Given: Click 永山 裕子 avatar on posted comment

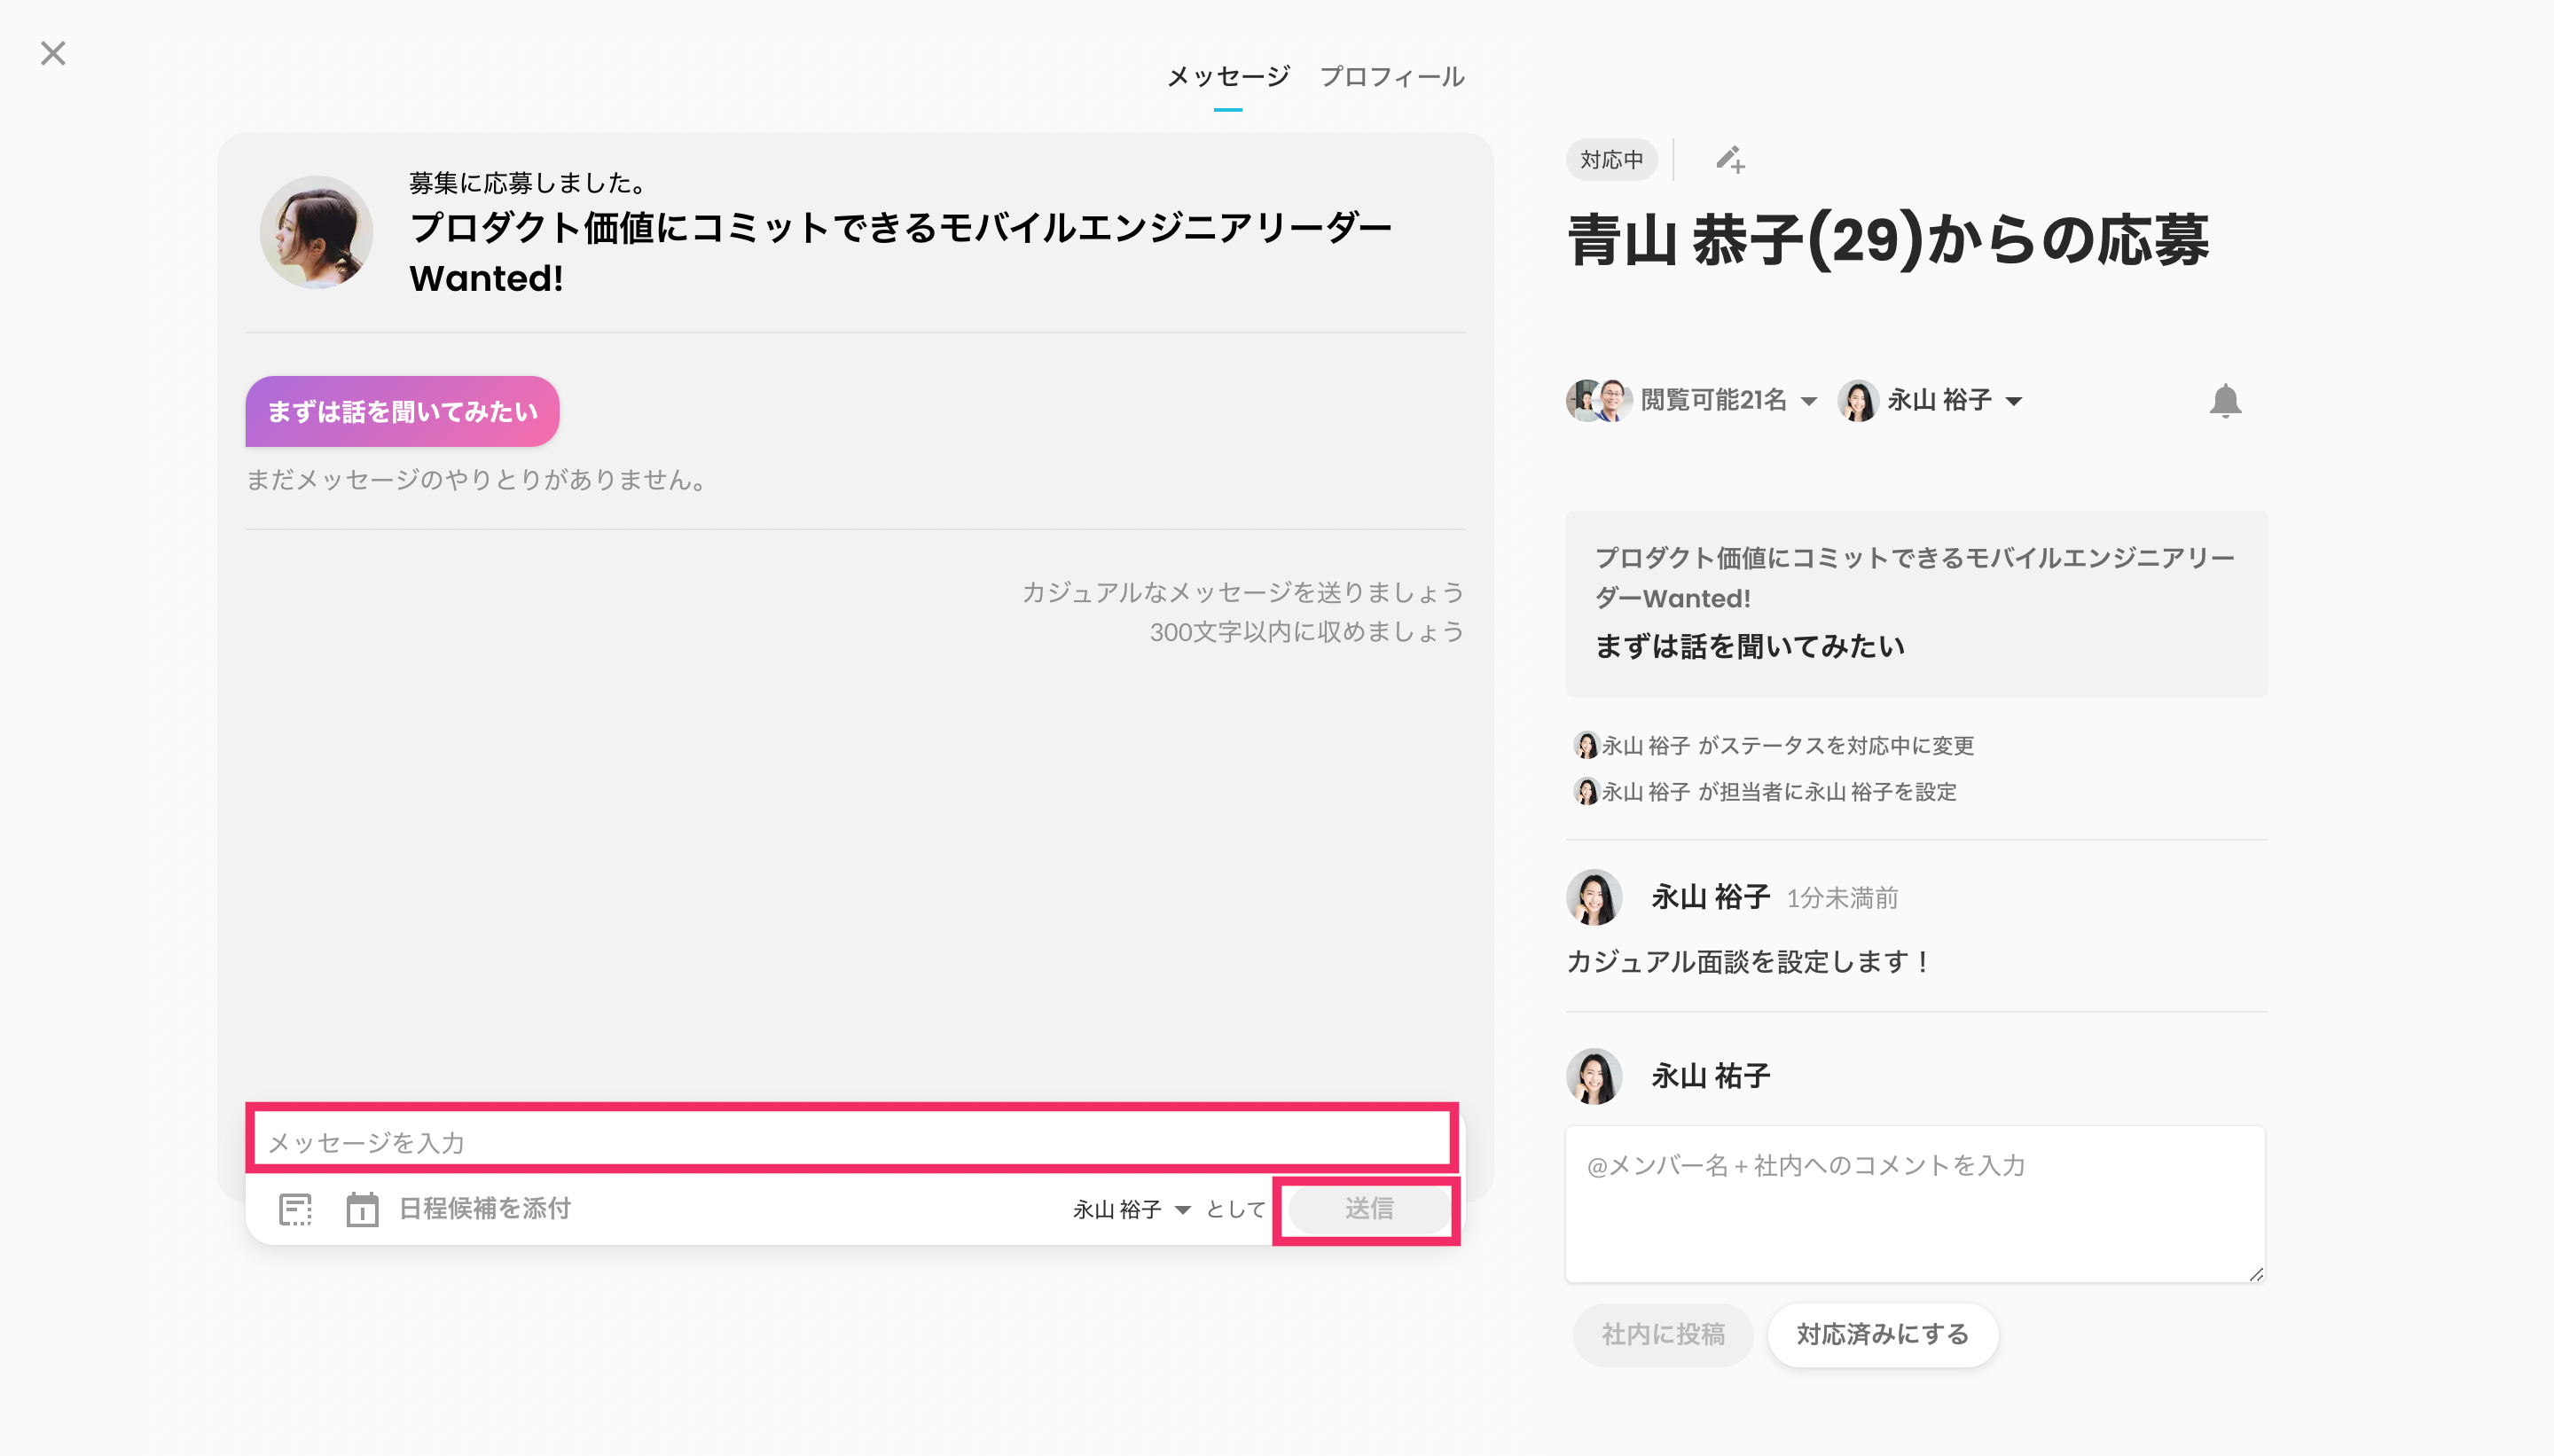Looking at the screenshot, I should pos(1594,897).
